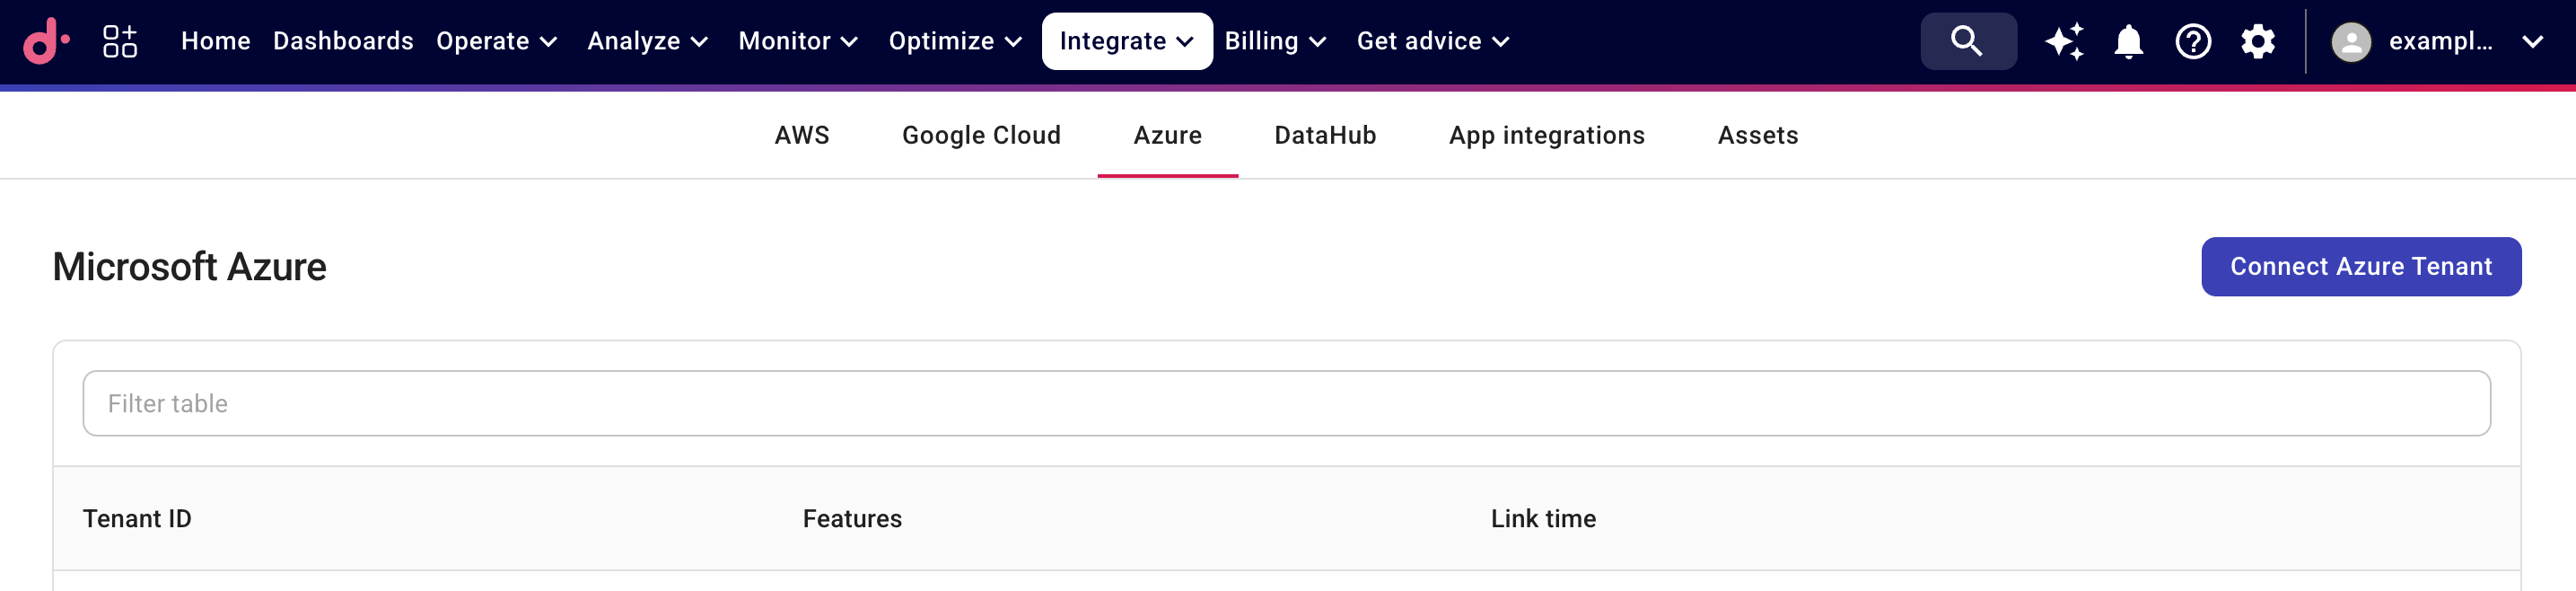Focus the Filter table input
Image resolution: width=2576 pixels, height=591 pixels.
pos(1286,403)
